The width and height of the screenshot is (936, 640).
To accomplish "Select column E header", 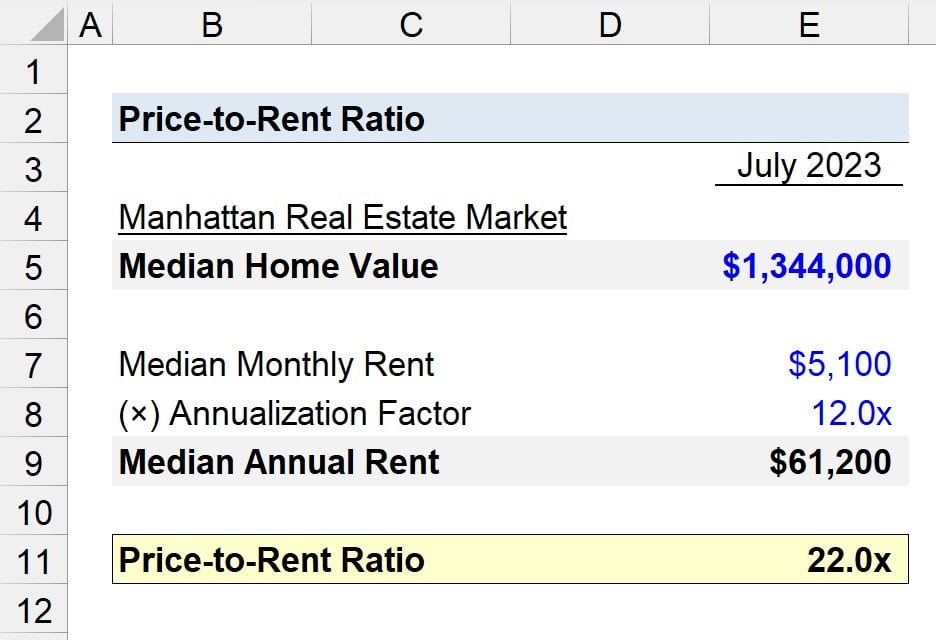I will tap(809, 22).
